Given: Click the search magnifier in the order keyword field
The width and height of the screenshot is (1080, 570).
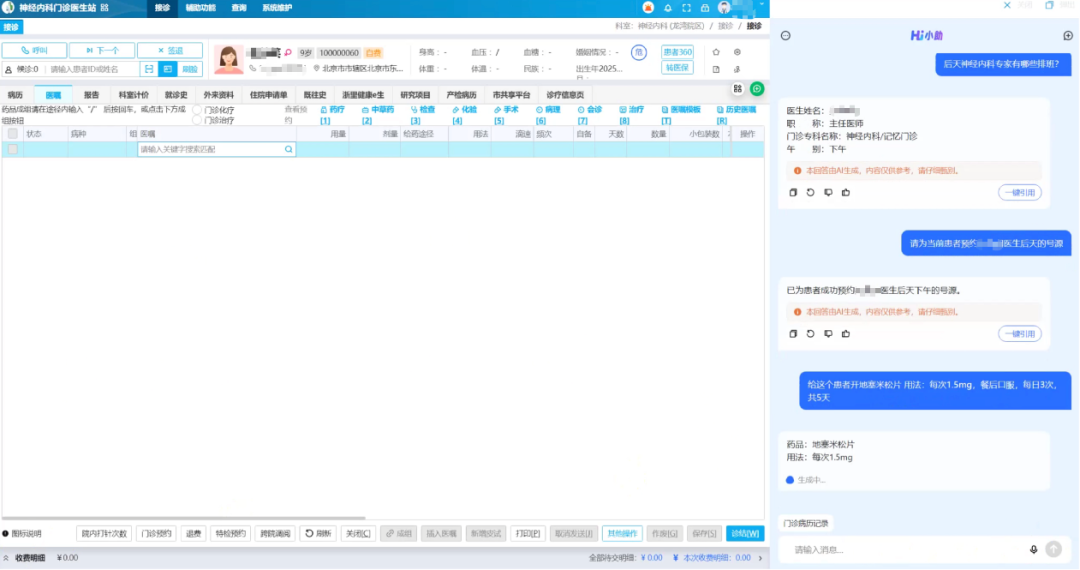Looking at the screenshot, I should click(x=289, y=149).
